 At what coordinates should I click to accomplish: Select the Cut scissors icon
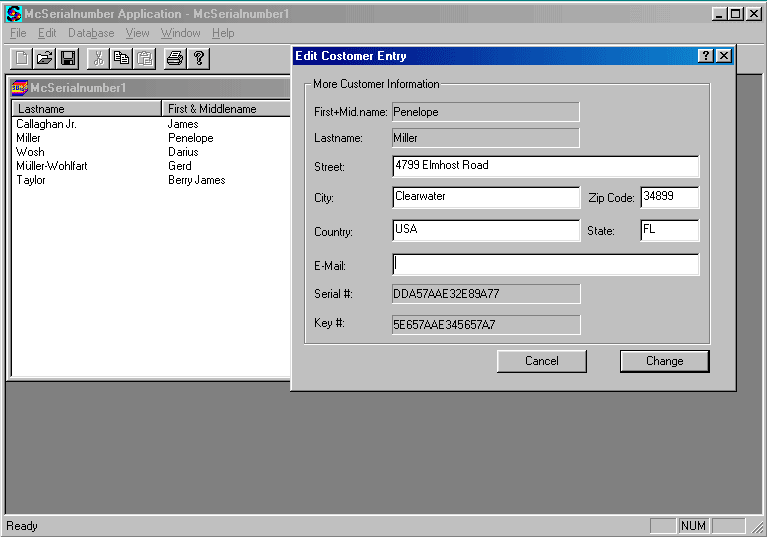98,58
